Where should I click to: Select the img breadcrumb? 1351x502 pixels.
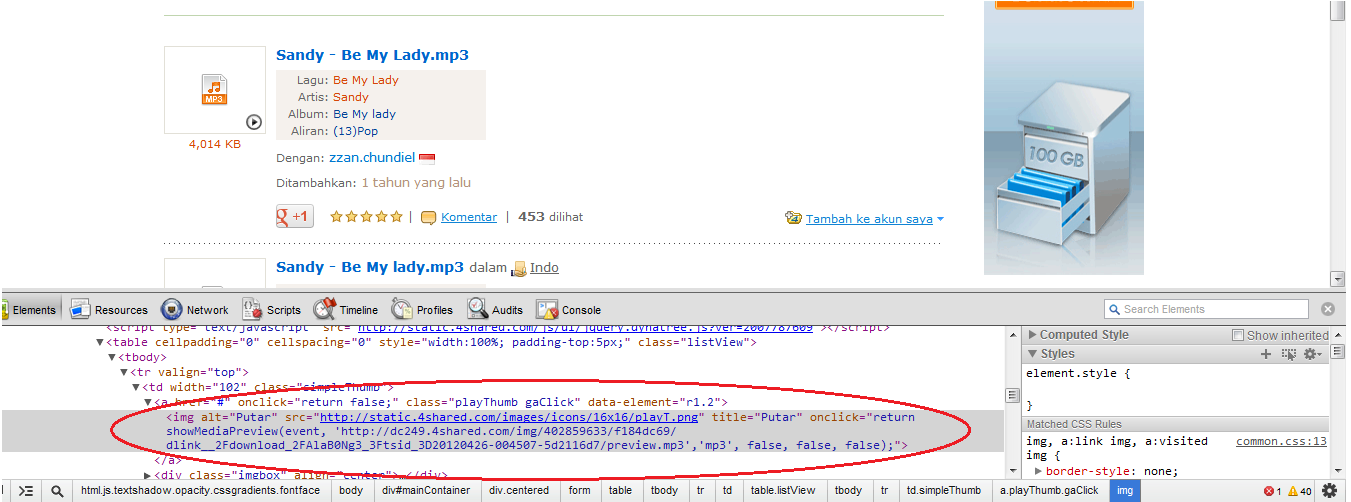tap(1125, 491)
